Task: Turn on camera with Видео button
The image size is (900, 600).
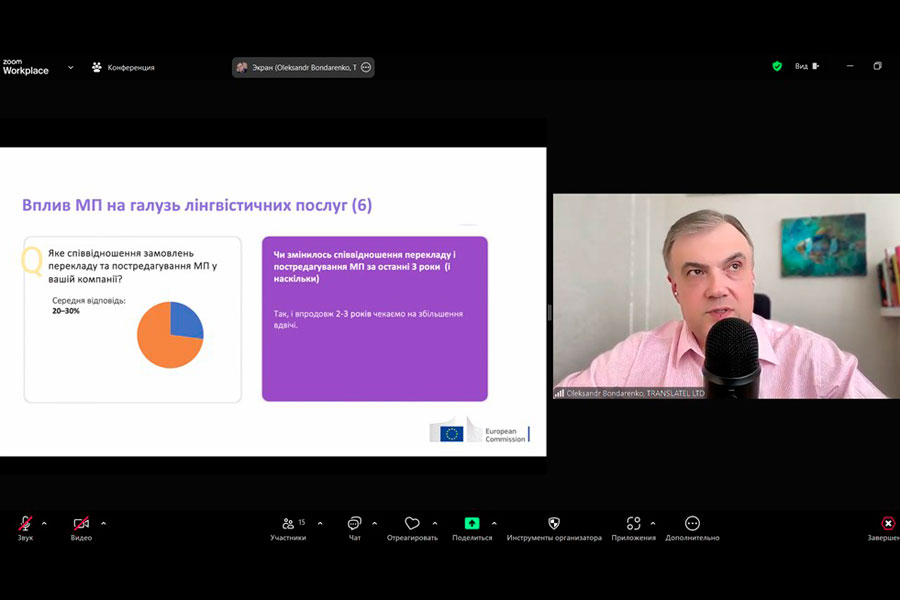Action: click(81, 528)
